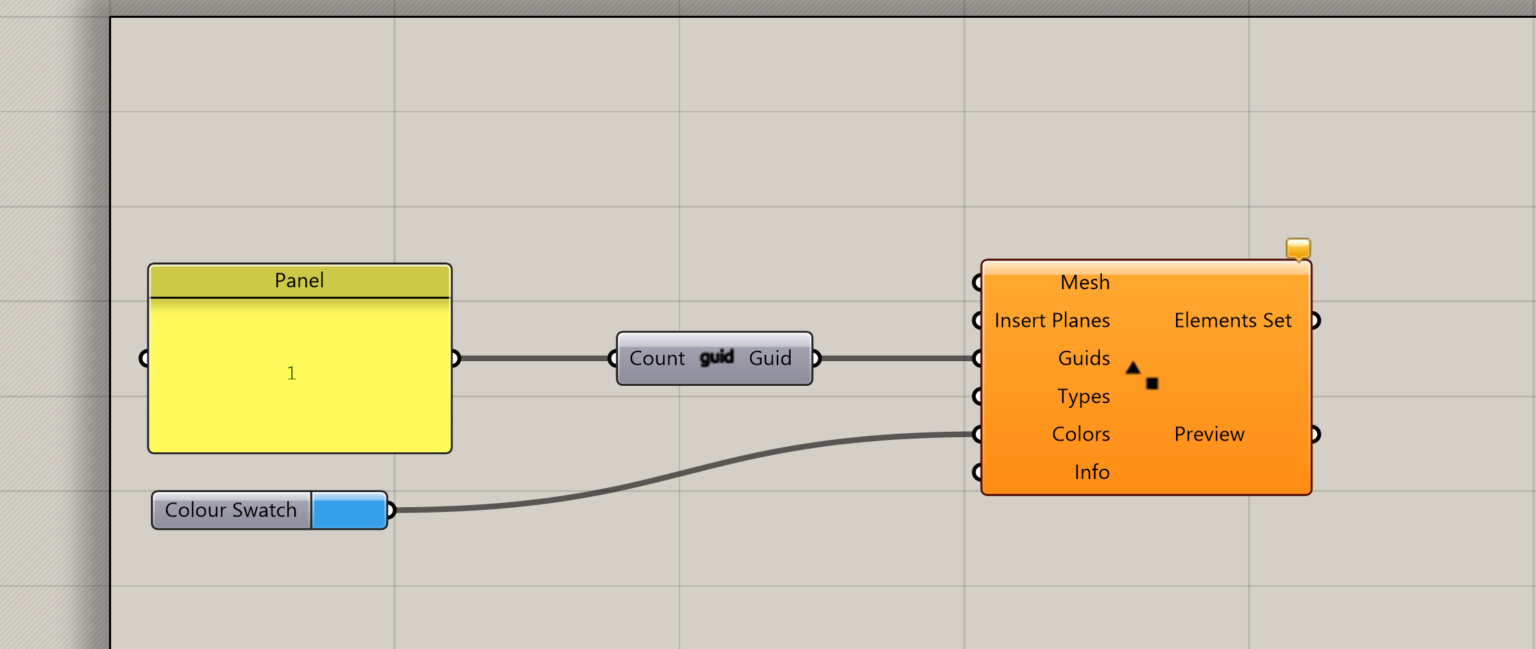Select the Mesh input port

coord(977,282)
